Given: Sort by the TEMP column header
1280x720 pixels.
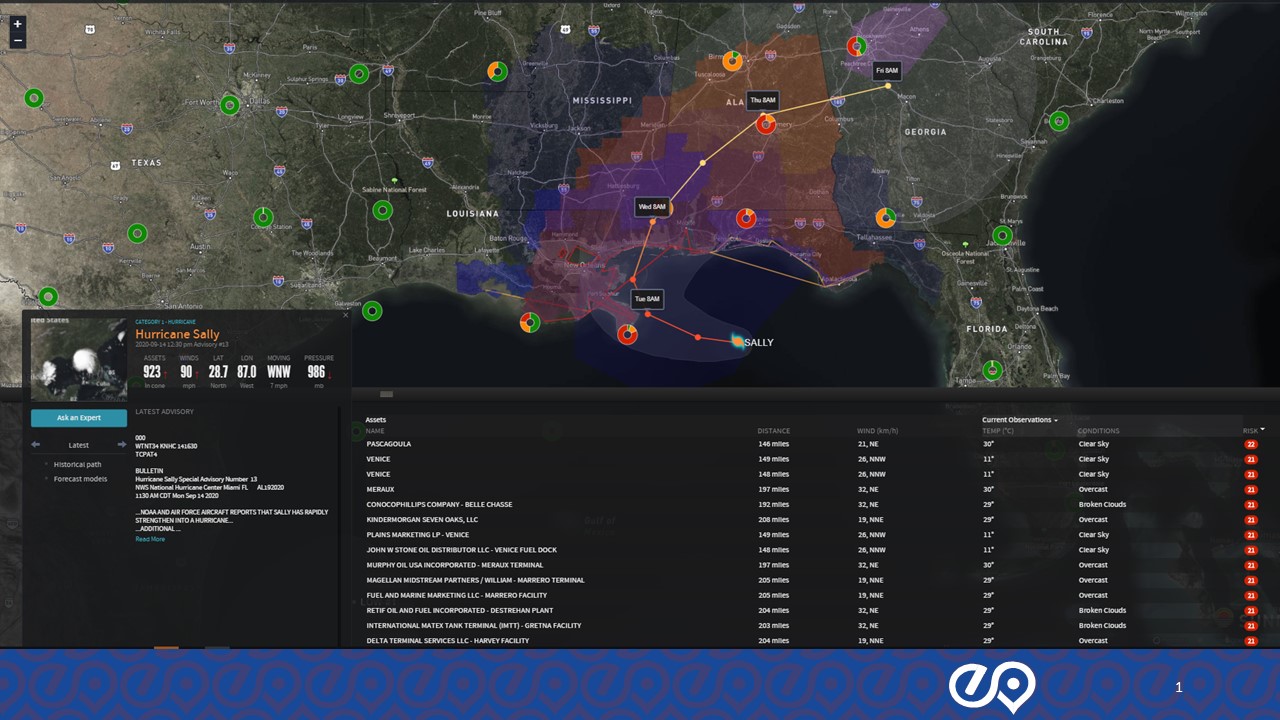Looking at the screenshot, I should [998, 431].
